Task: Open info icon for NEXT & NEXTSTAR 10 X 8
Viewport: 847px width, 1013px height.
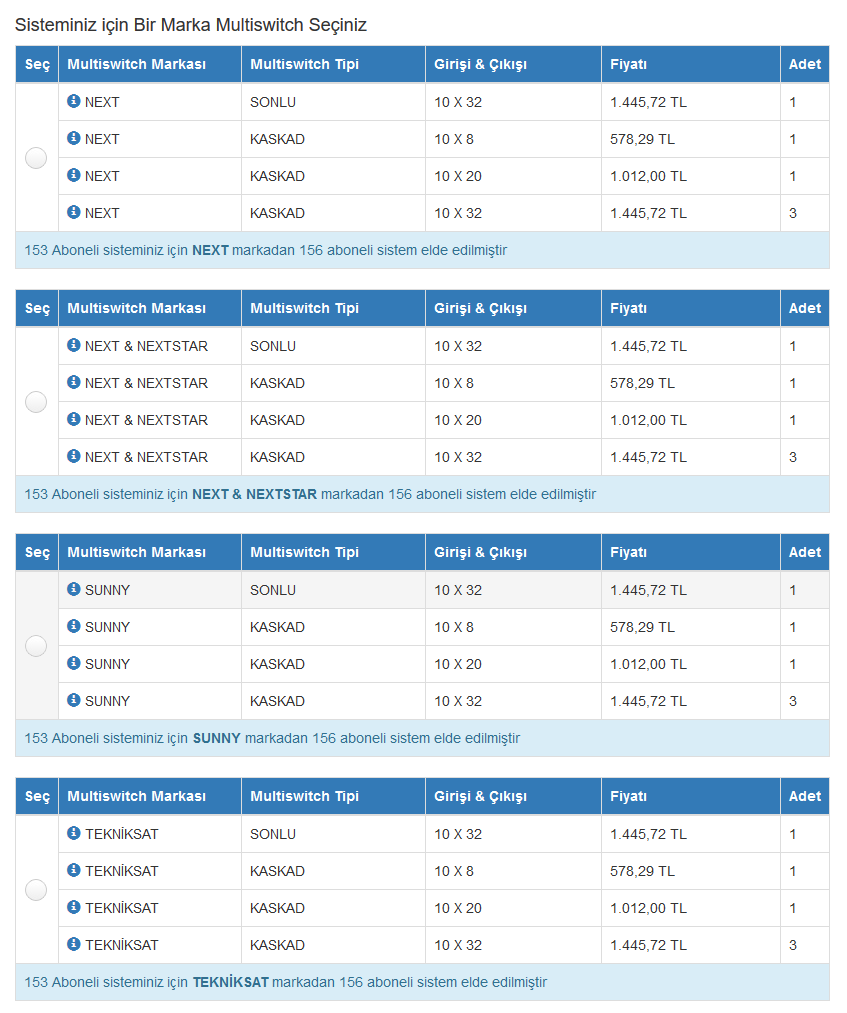Action: [x=74, y=382]
